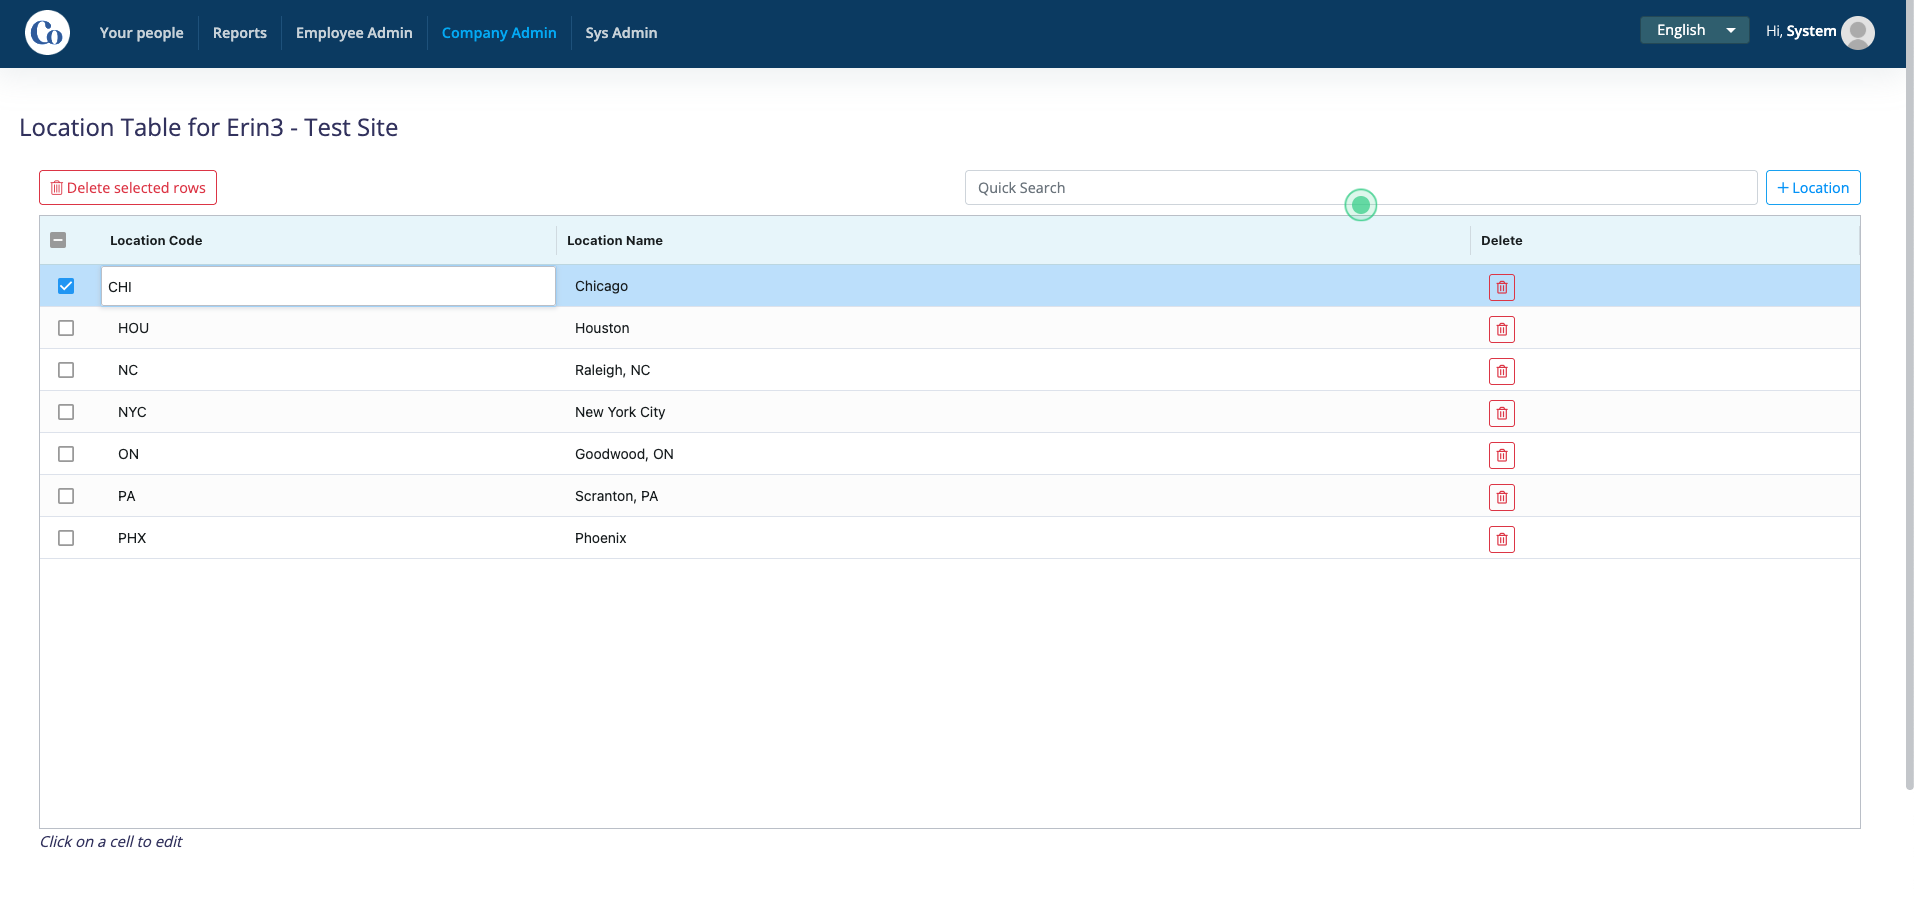
Task: Open the company logo home icon
Action: point(47,33)
